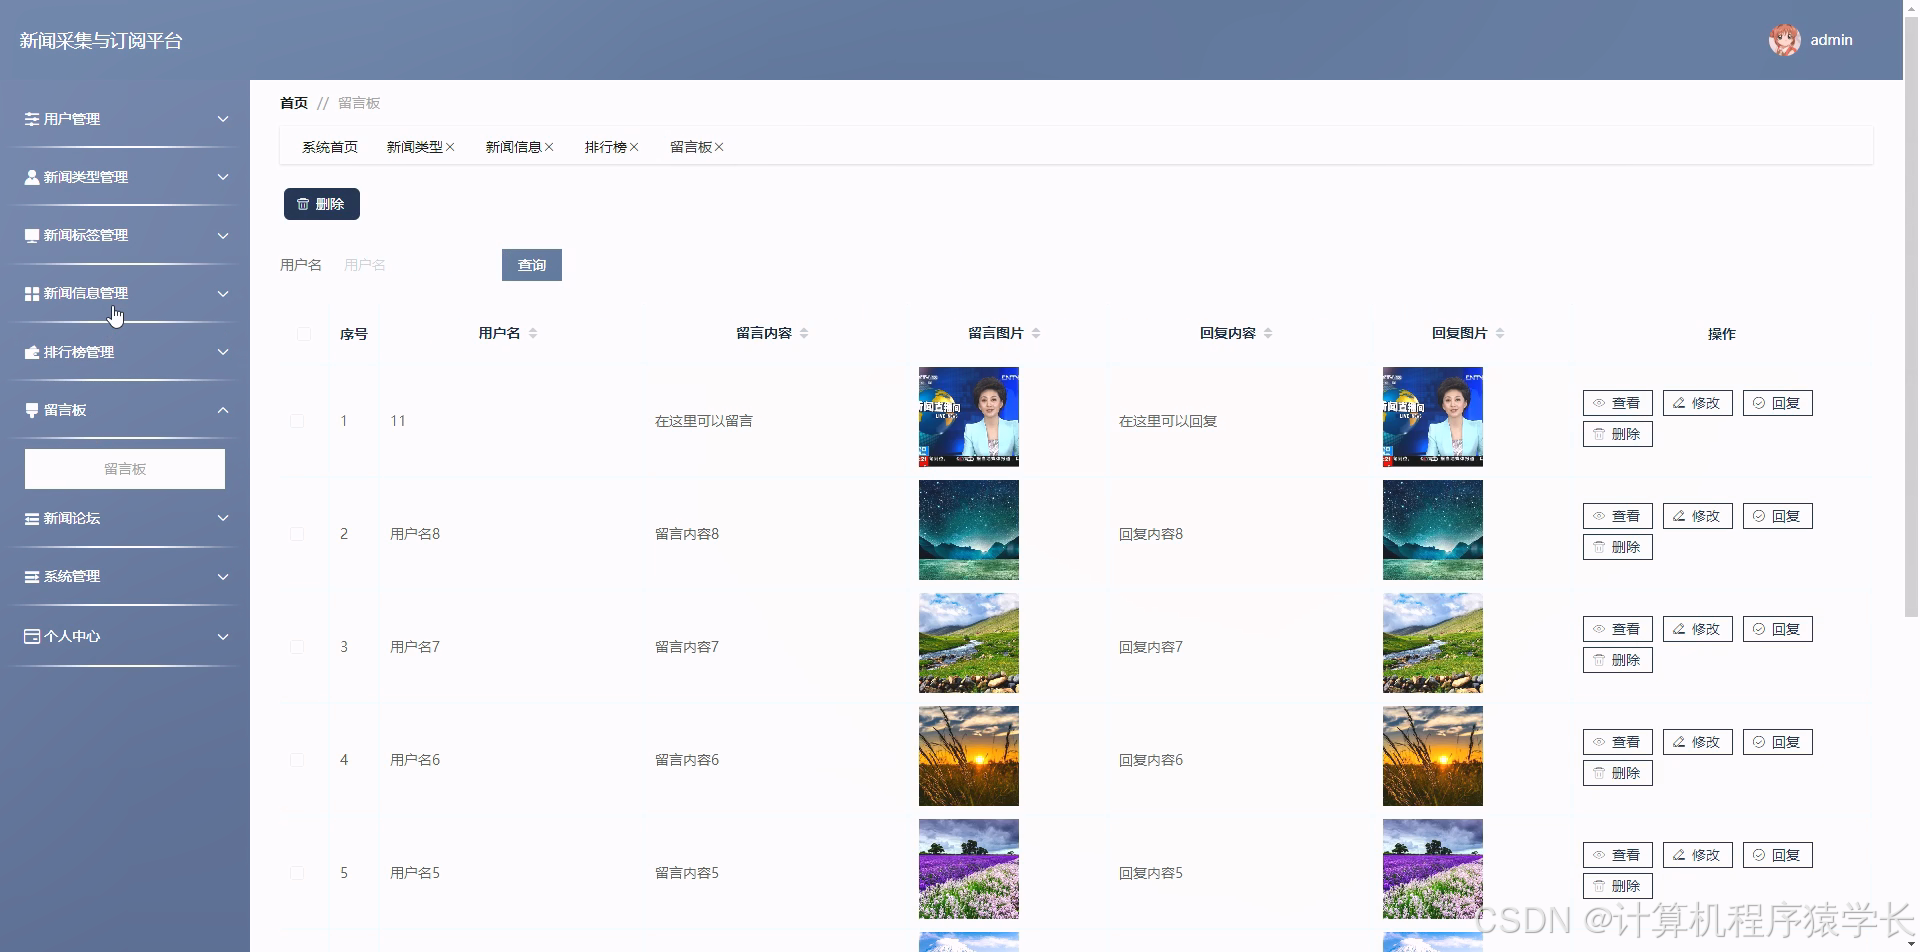Toggle the select-all header checkbox

click(304, 334)
